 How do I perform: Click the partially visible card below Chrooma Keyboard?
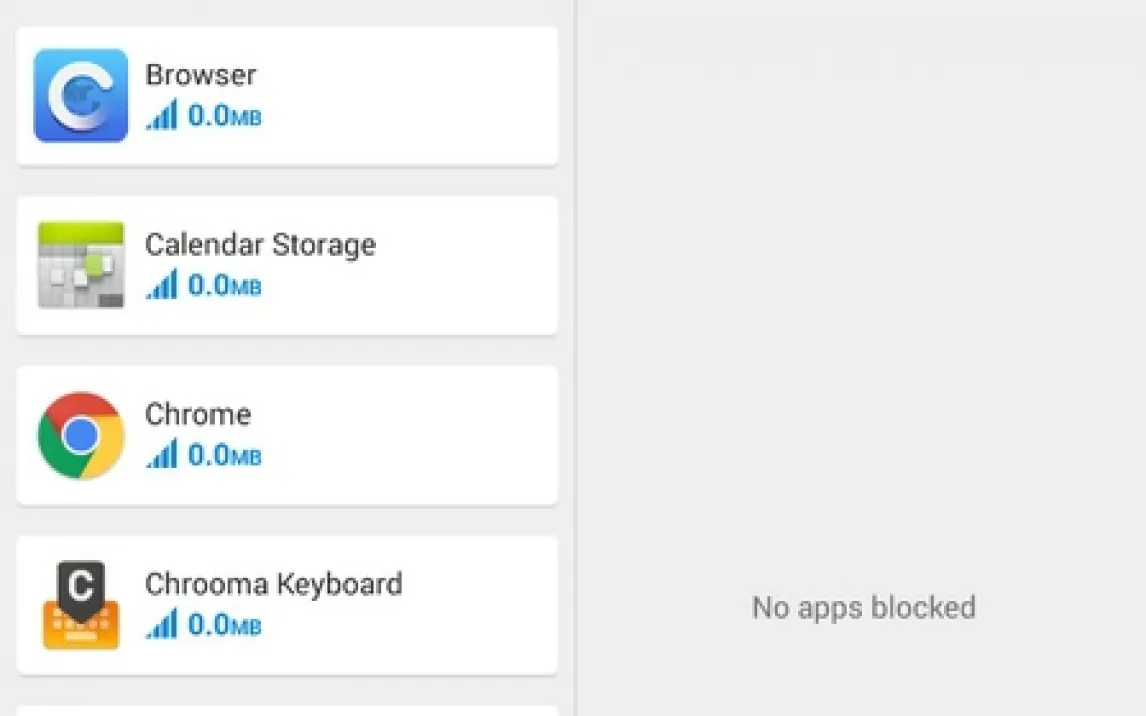click(287, 711)
